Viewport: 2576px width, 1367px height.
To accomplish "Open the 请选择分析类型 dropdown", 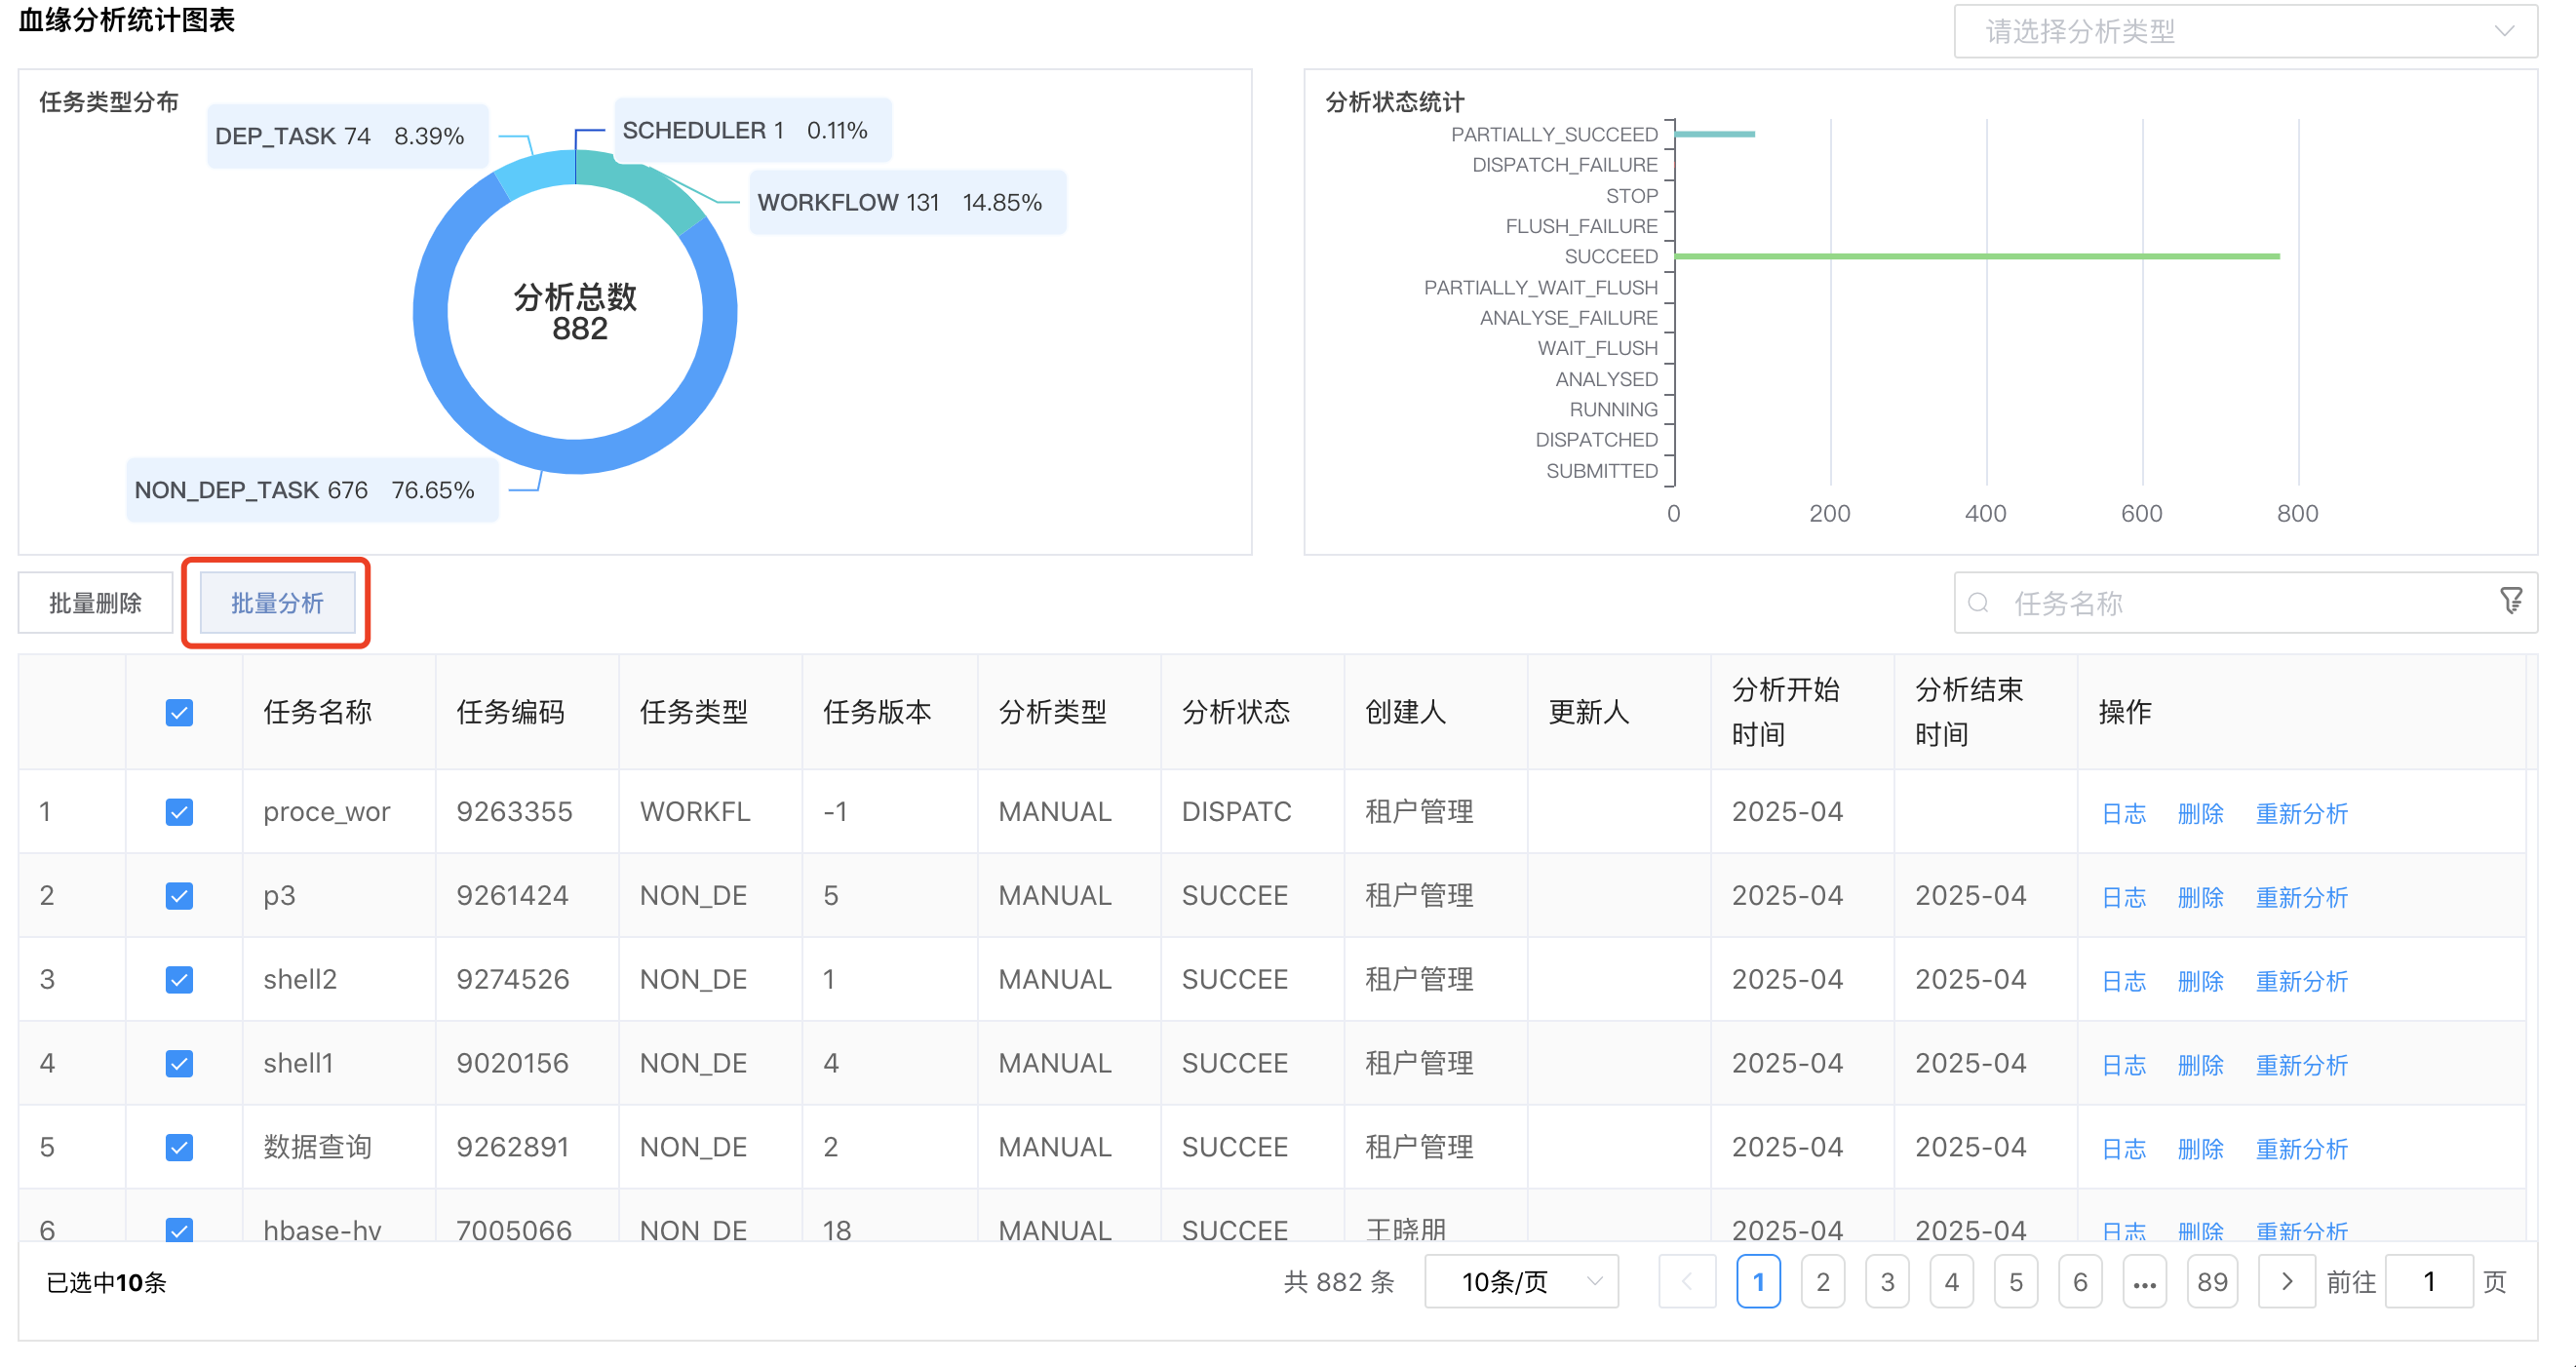I will (x=2246, y=31).
